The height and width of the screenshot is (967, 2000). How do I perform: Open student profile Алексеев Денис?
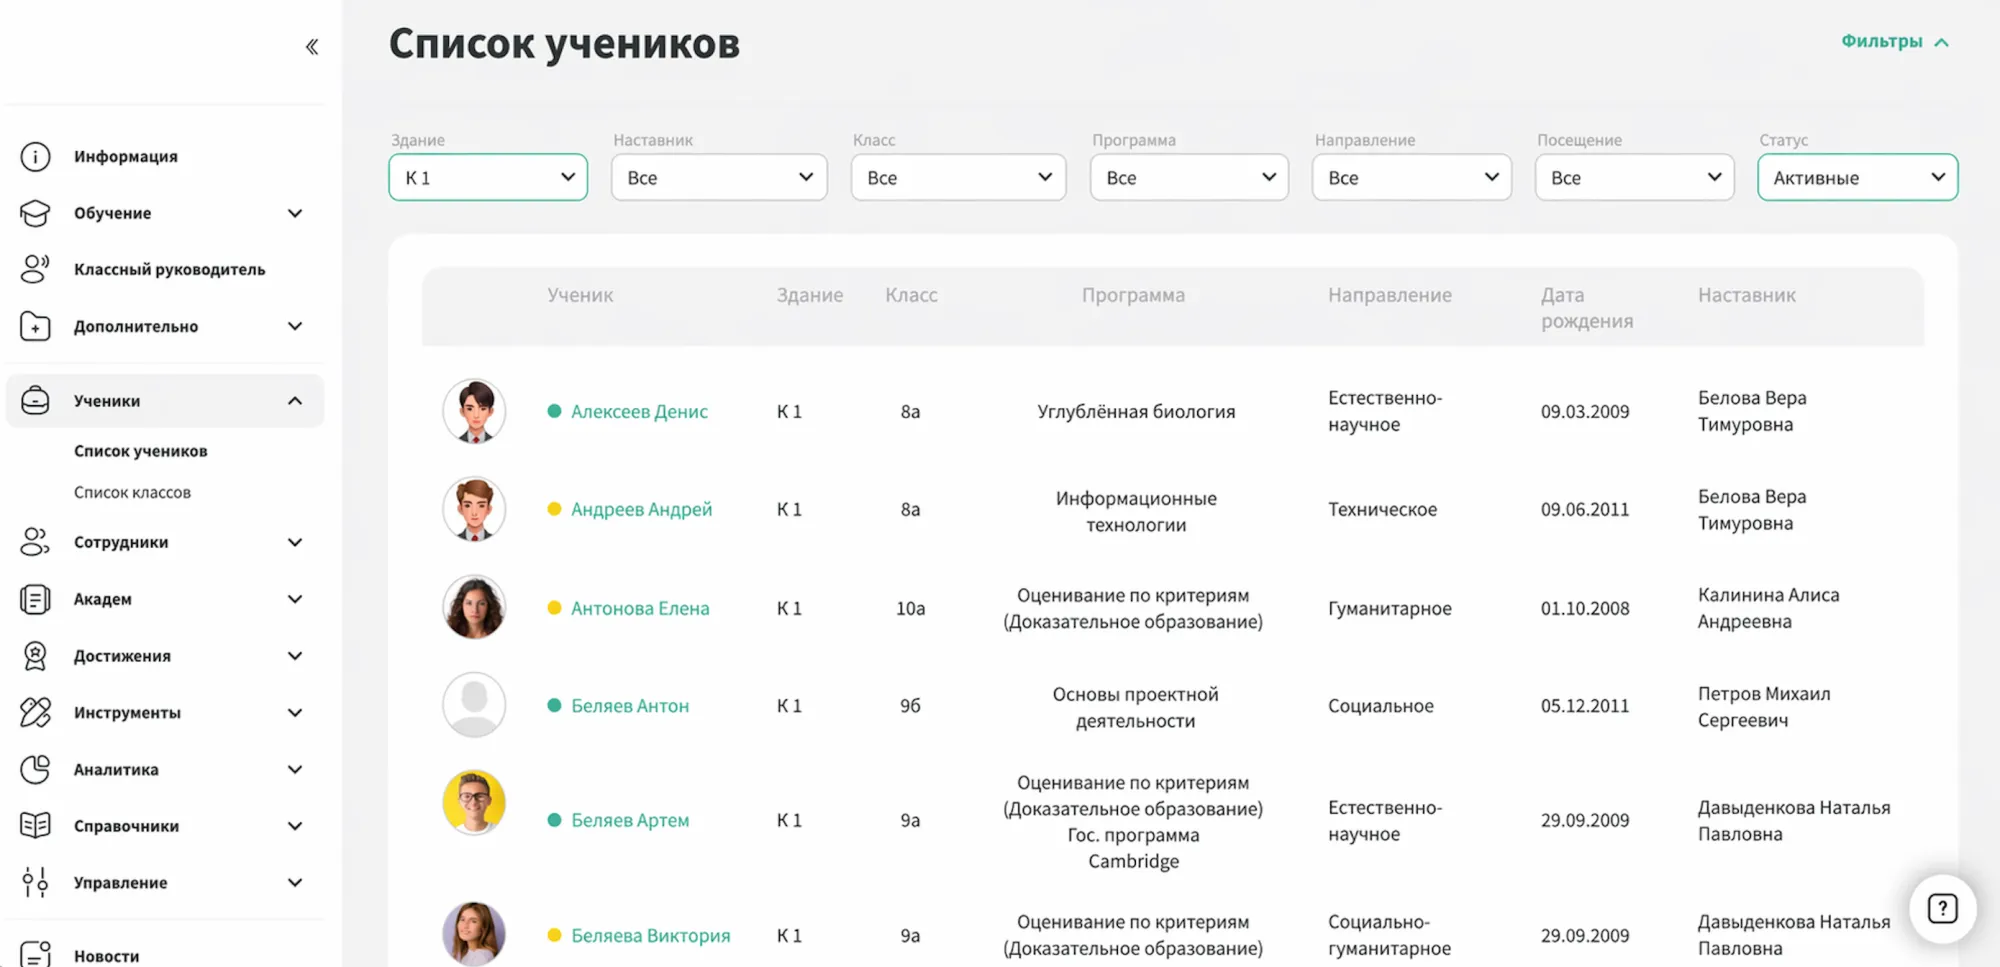(640, 410)
